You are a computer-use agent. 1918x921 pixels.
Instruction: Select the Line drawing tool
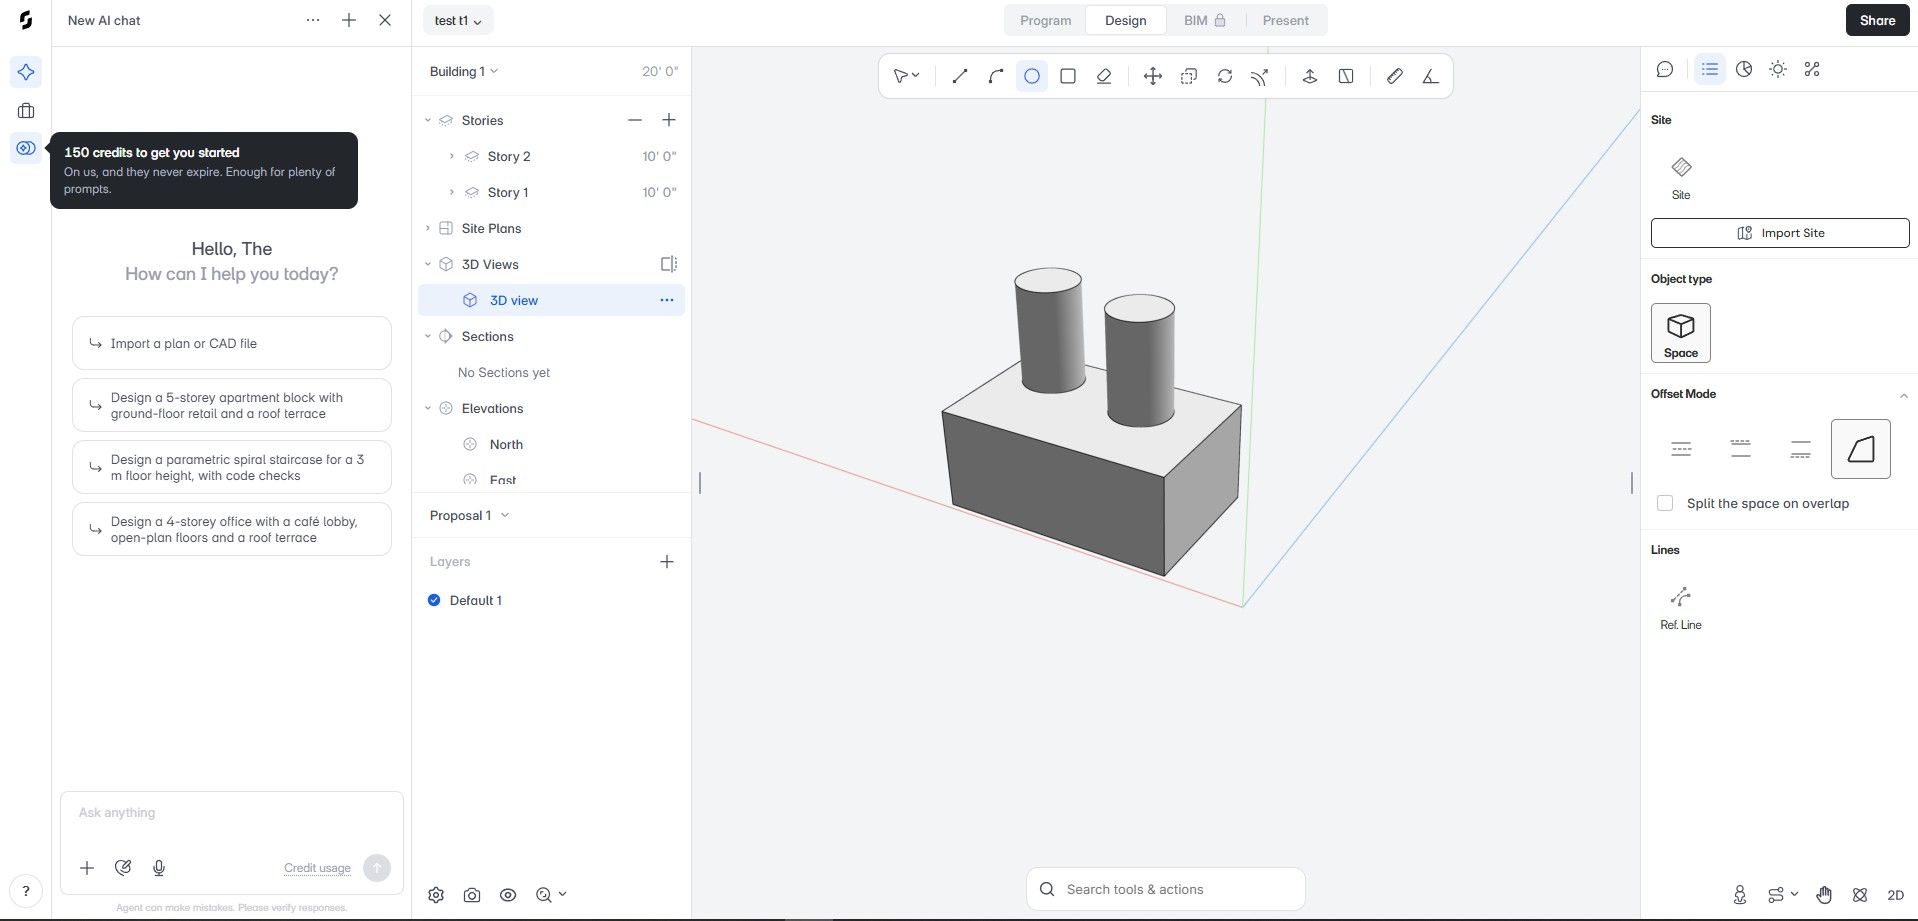(x=959, y=76)
